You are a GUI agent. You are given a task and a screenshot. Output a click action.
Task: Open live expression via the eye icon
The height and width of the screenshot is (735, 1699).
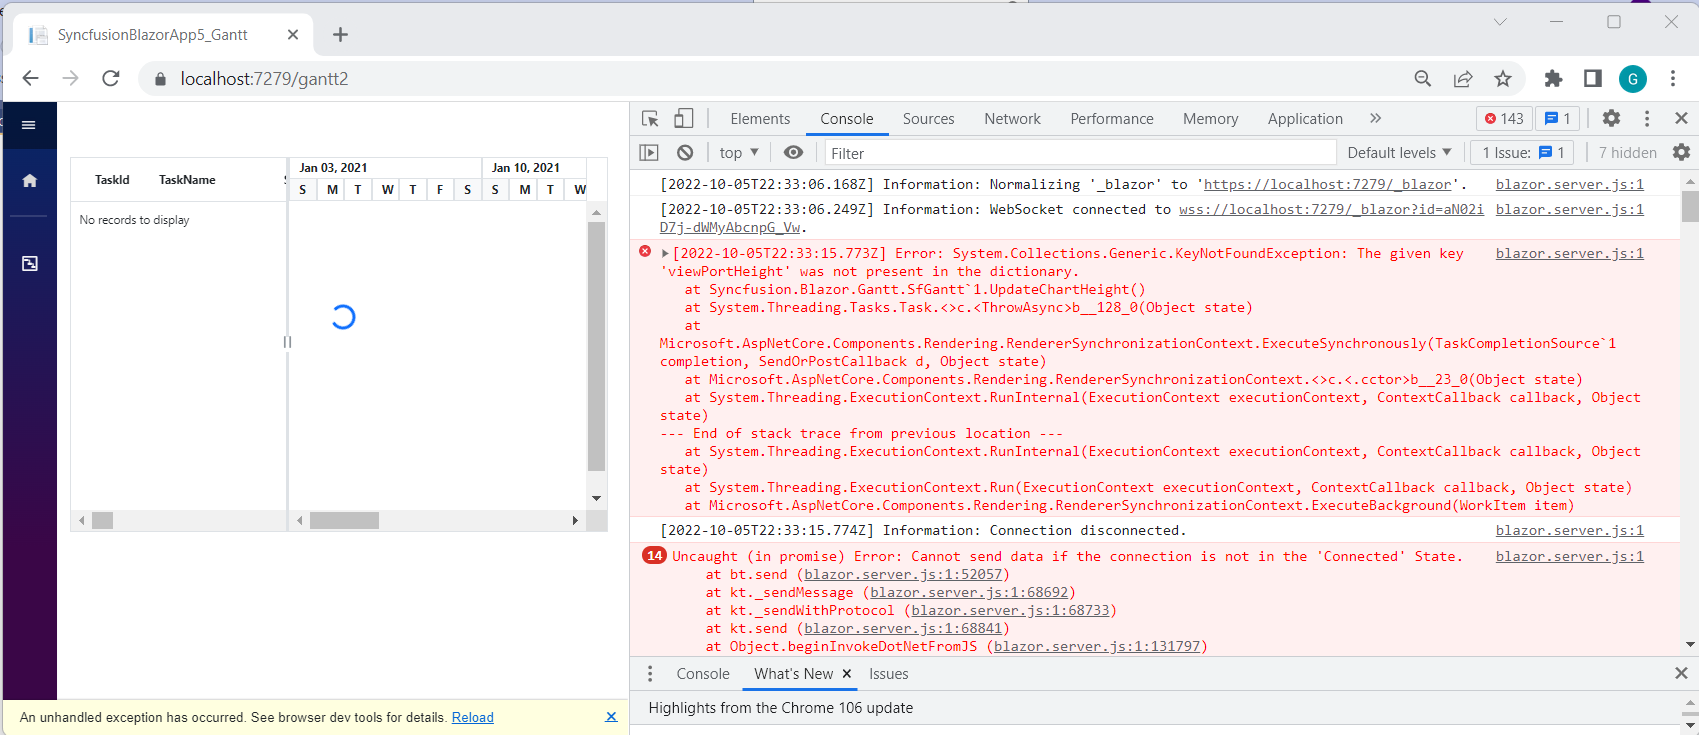click(793, 153)
